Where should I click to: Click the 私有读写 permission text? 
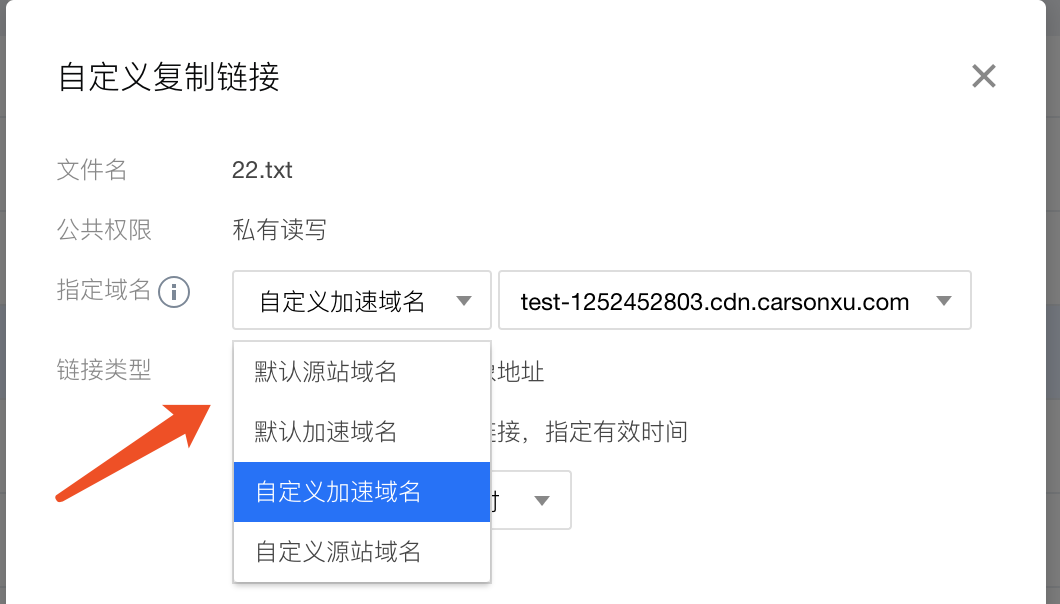point(277,230)
